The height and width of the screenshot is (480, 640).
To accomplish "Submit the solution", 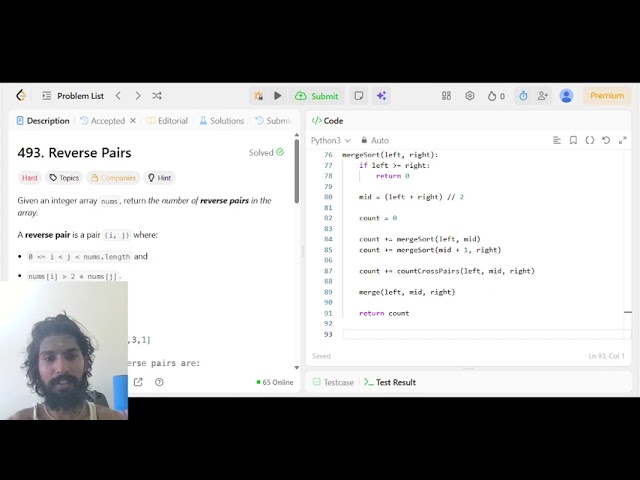I will pos(317,96).
